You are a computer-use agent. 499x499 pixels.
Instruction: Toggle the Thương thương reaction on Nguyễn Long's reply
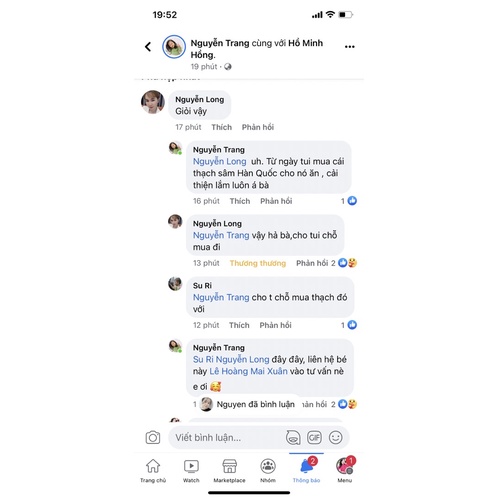258,263
